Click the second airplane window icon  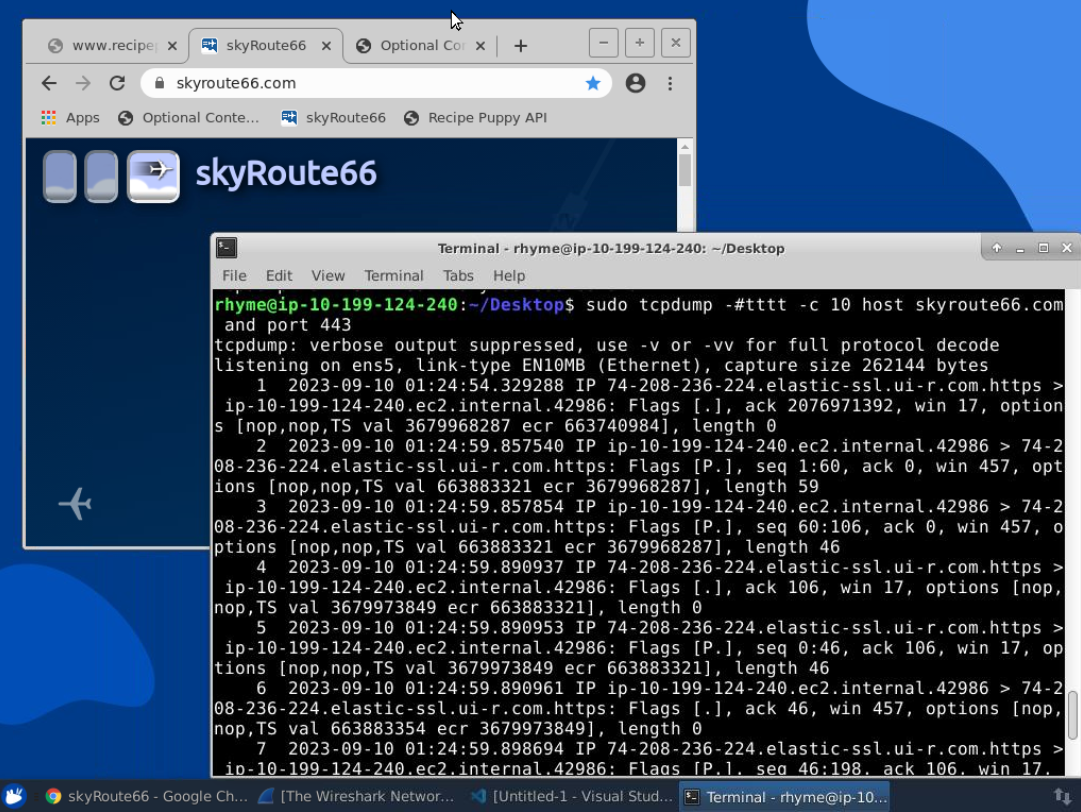[x=101, y=176]
